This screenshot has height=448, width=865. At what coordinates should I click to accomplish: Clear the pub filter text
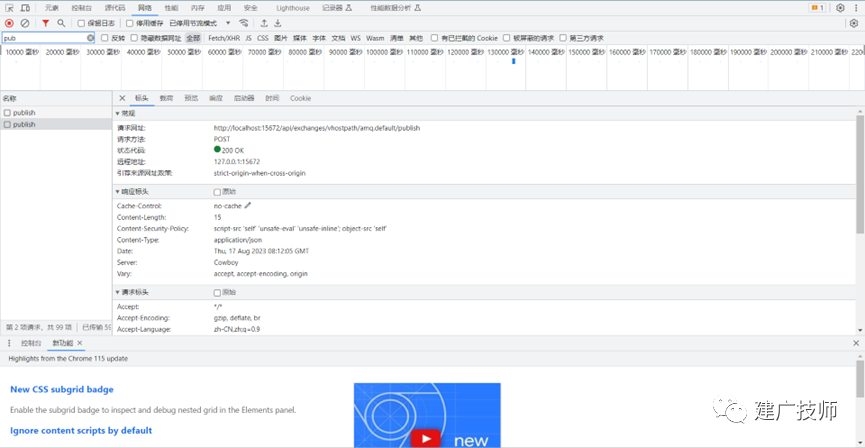[90, 38]
